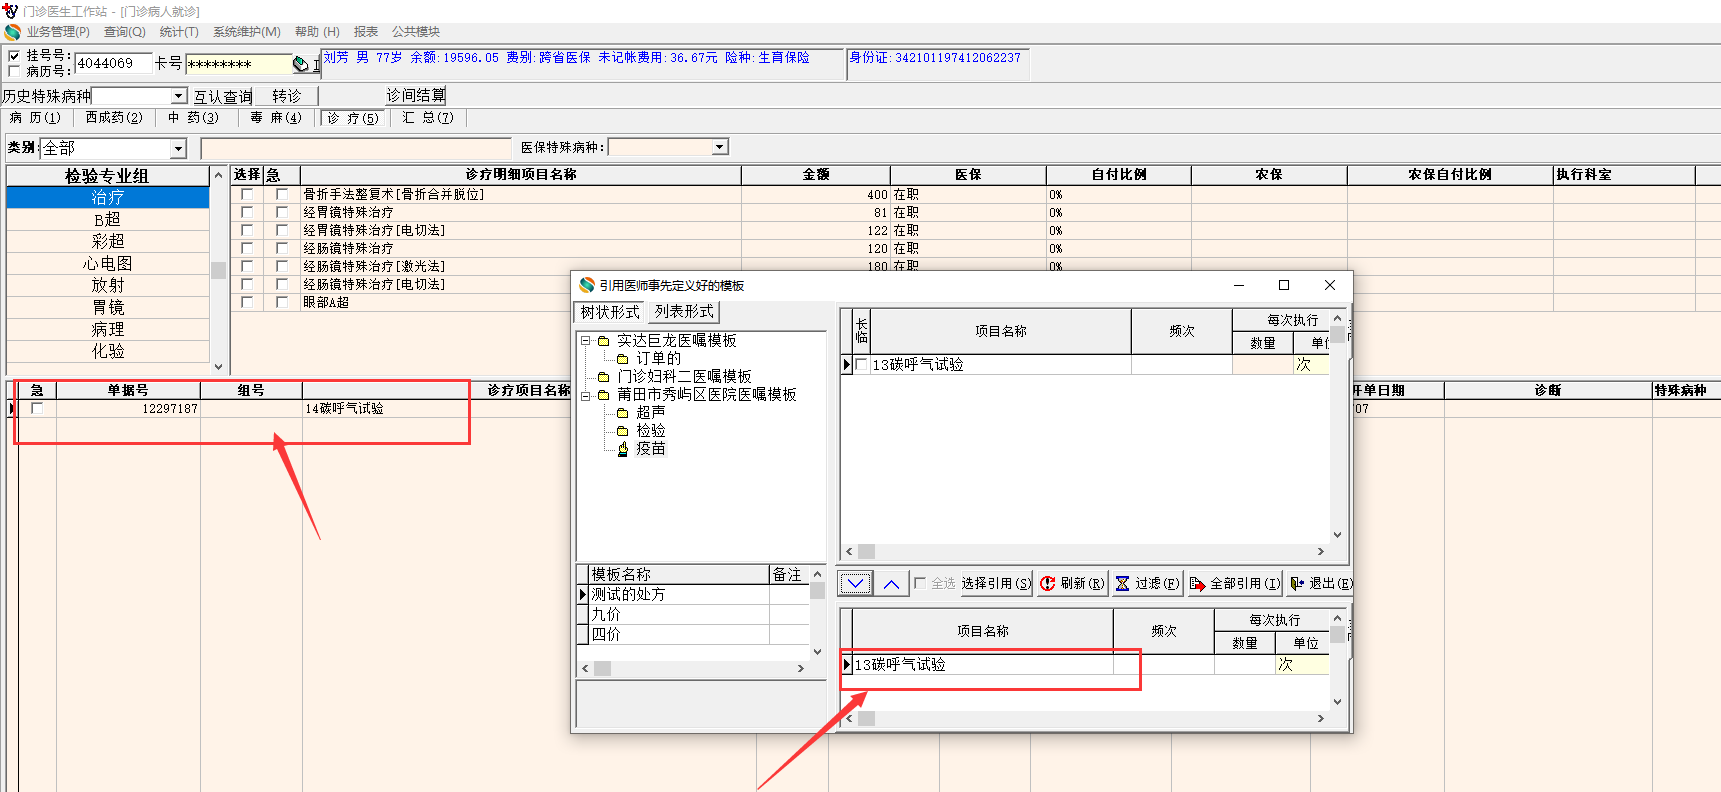
Task: Switch to the 中药(3) tab
Action: click(193, 118)
